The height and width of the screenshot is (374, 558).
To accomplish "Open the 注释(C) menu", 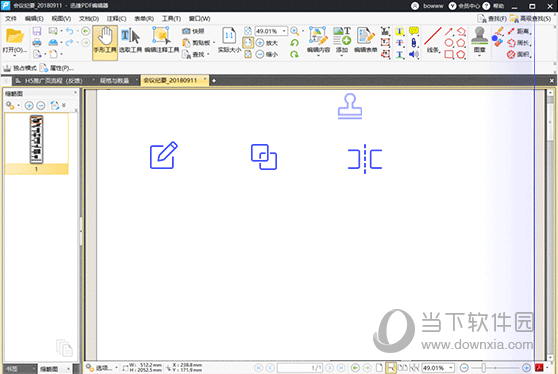I will (x=116, y=19).
